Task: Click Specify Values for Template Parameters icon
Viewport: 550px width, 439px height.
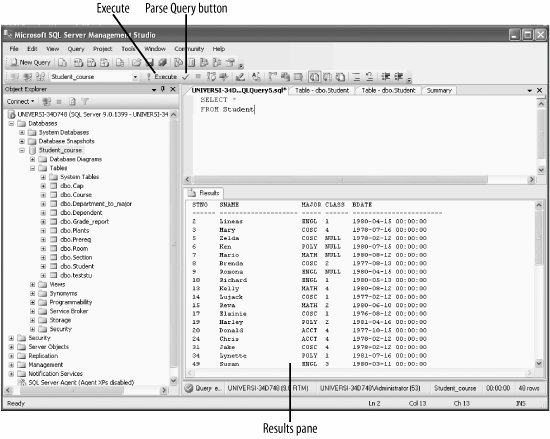Action: 256,76
